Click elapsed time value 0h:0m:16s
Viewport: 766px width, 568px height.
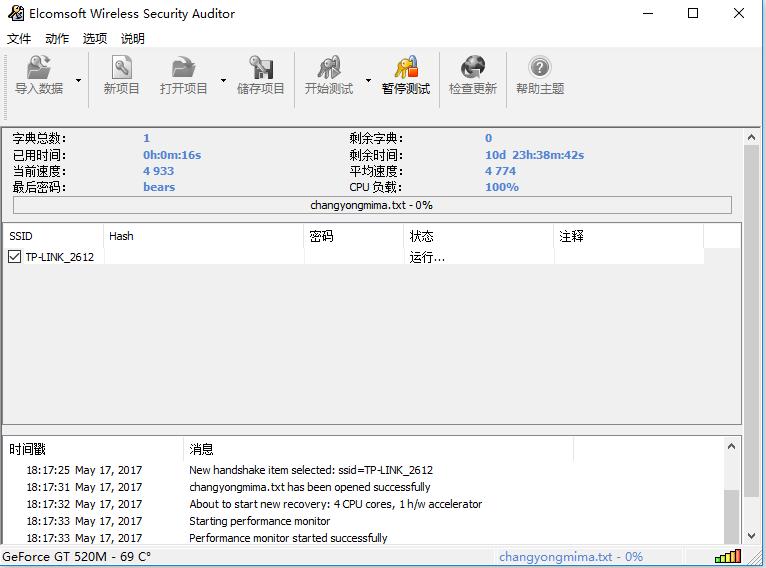(x=172, y=155)
